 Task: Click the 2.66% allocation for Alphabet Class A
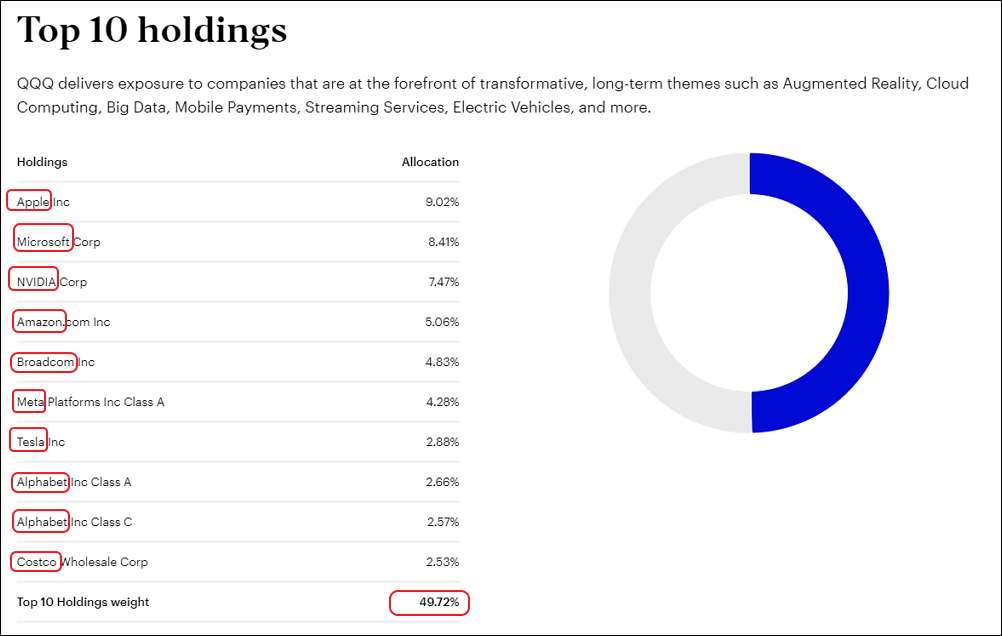(x=442, y=482)
